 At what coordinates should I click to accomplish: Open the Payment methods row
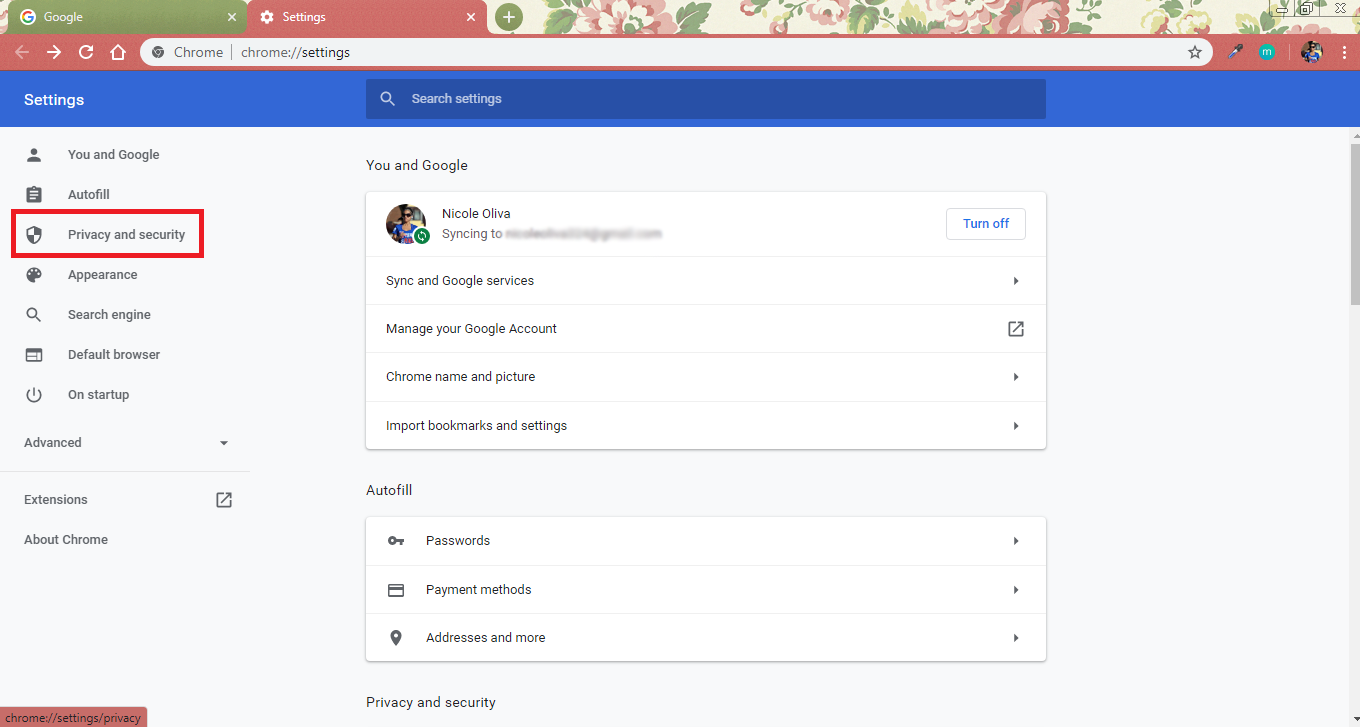706,590
